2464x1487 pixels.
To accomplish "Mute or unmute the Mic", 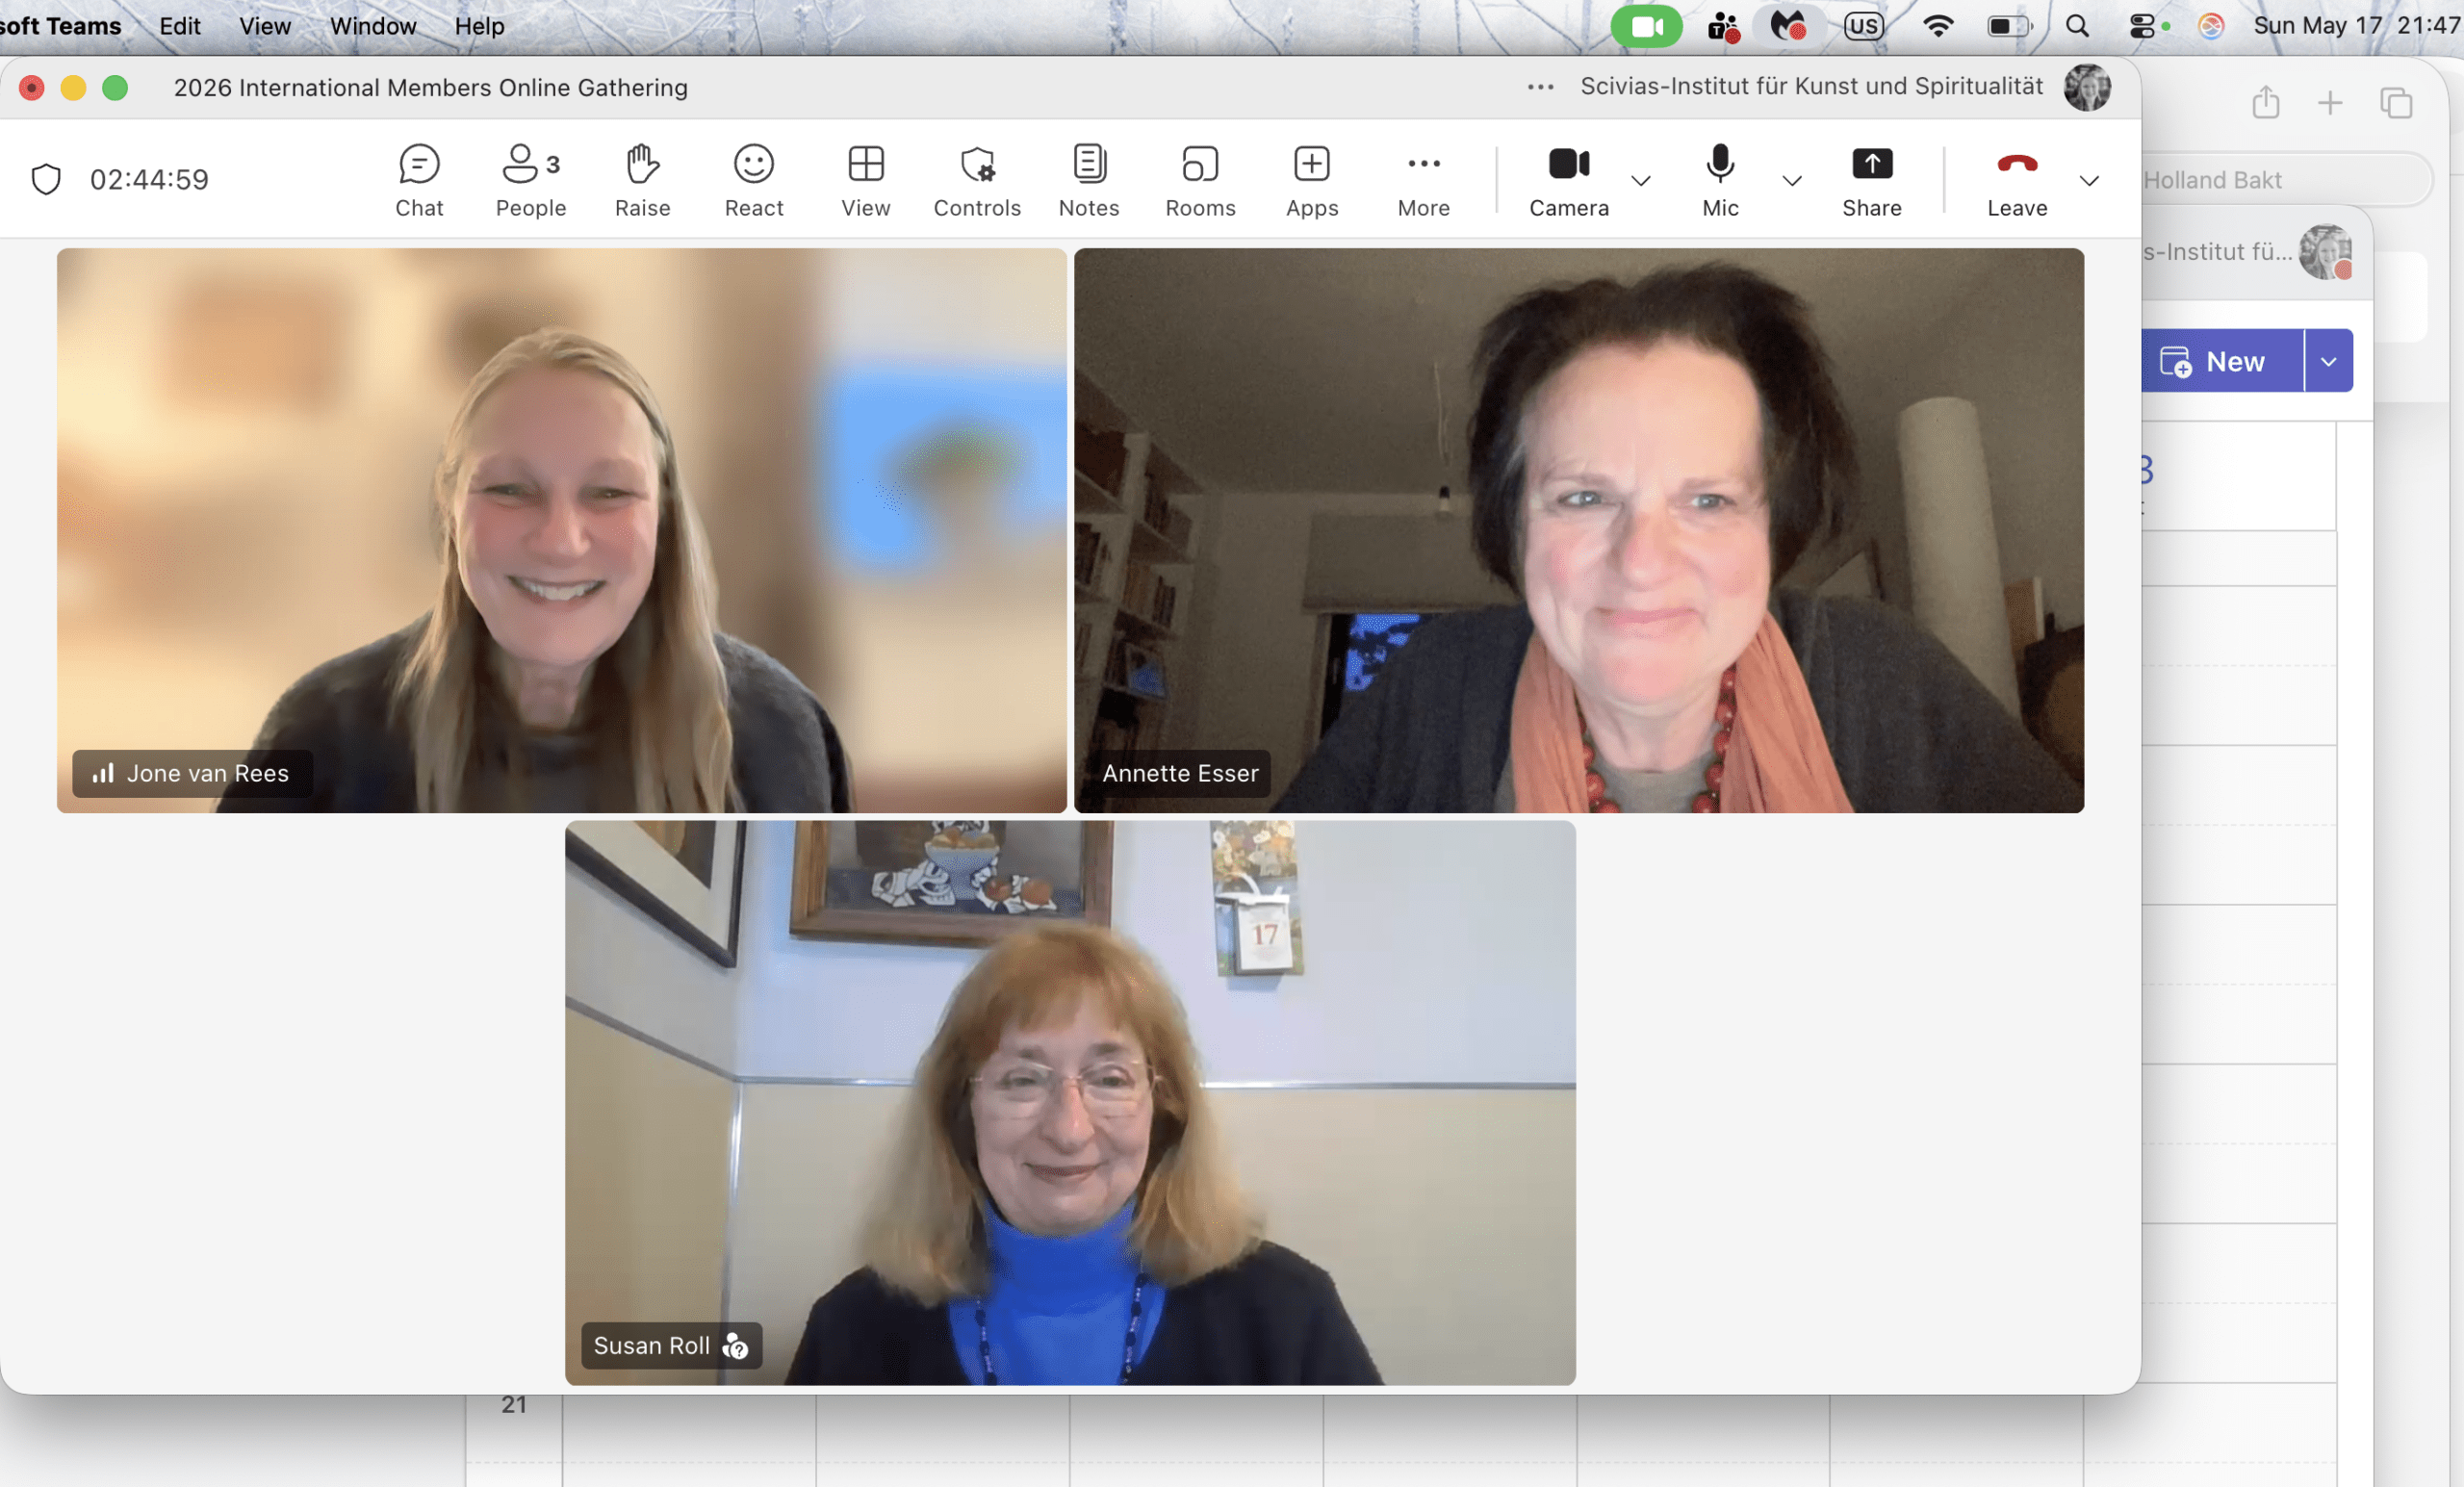I will point(1720,180).
